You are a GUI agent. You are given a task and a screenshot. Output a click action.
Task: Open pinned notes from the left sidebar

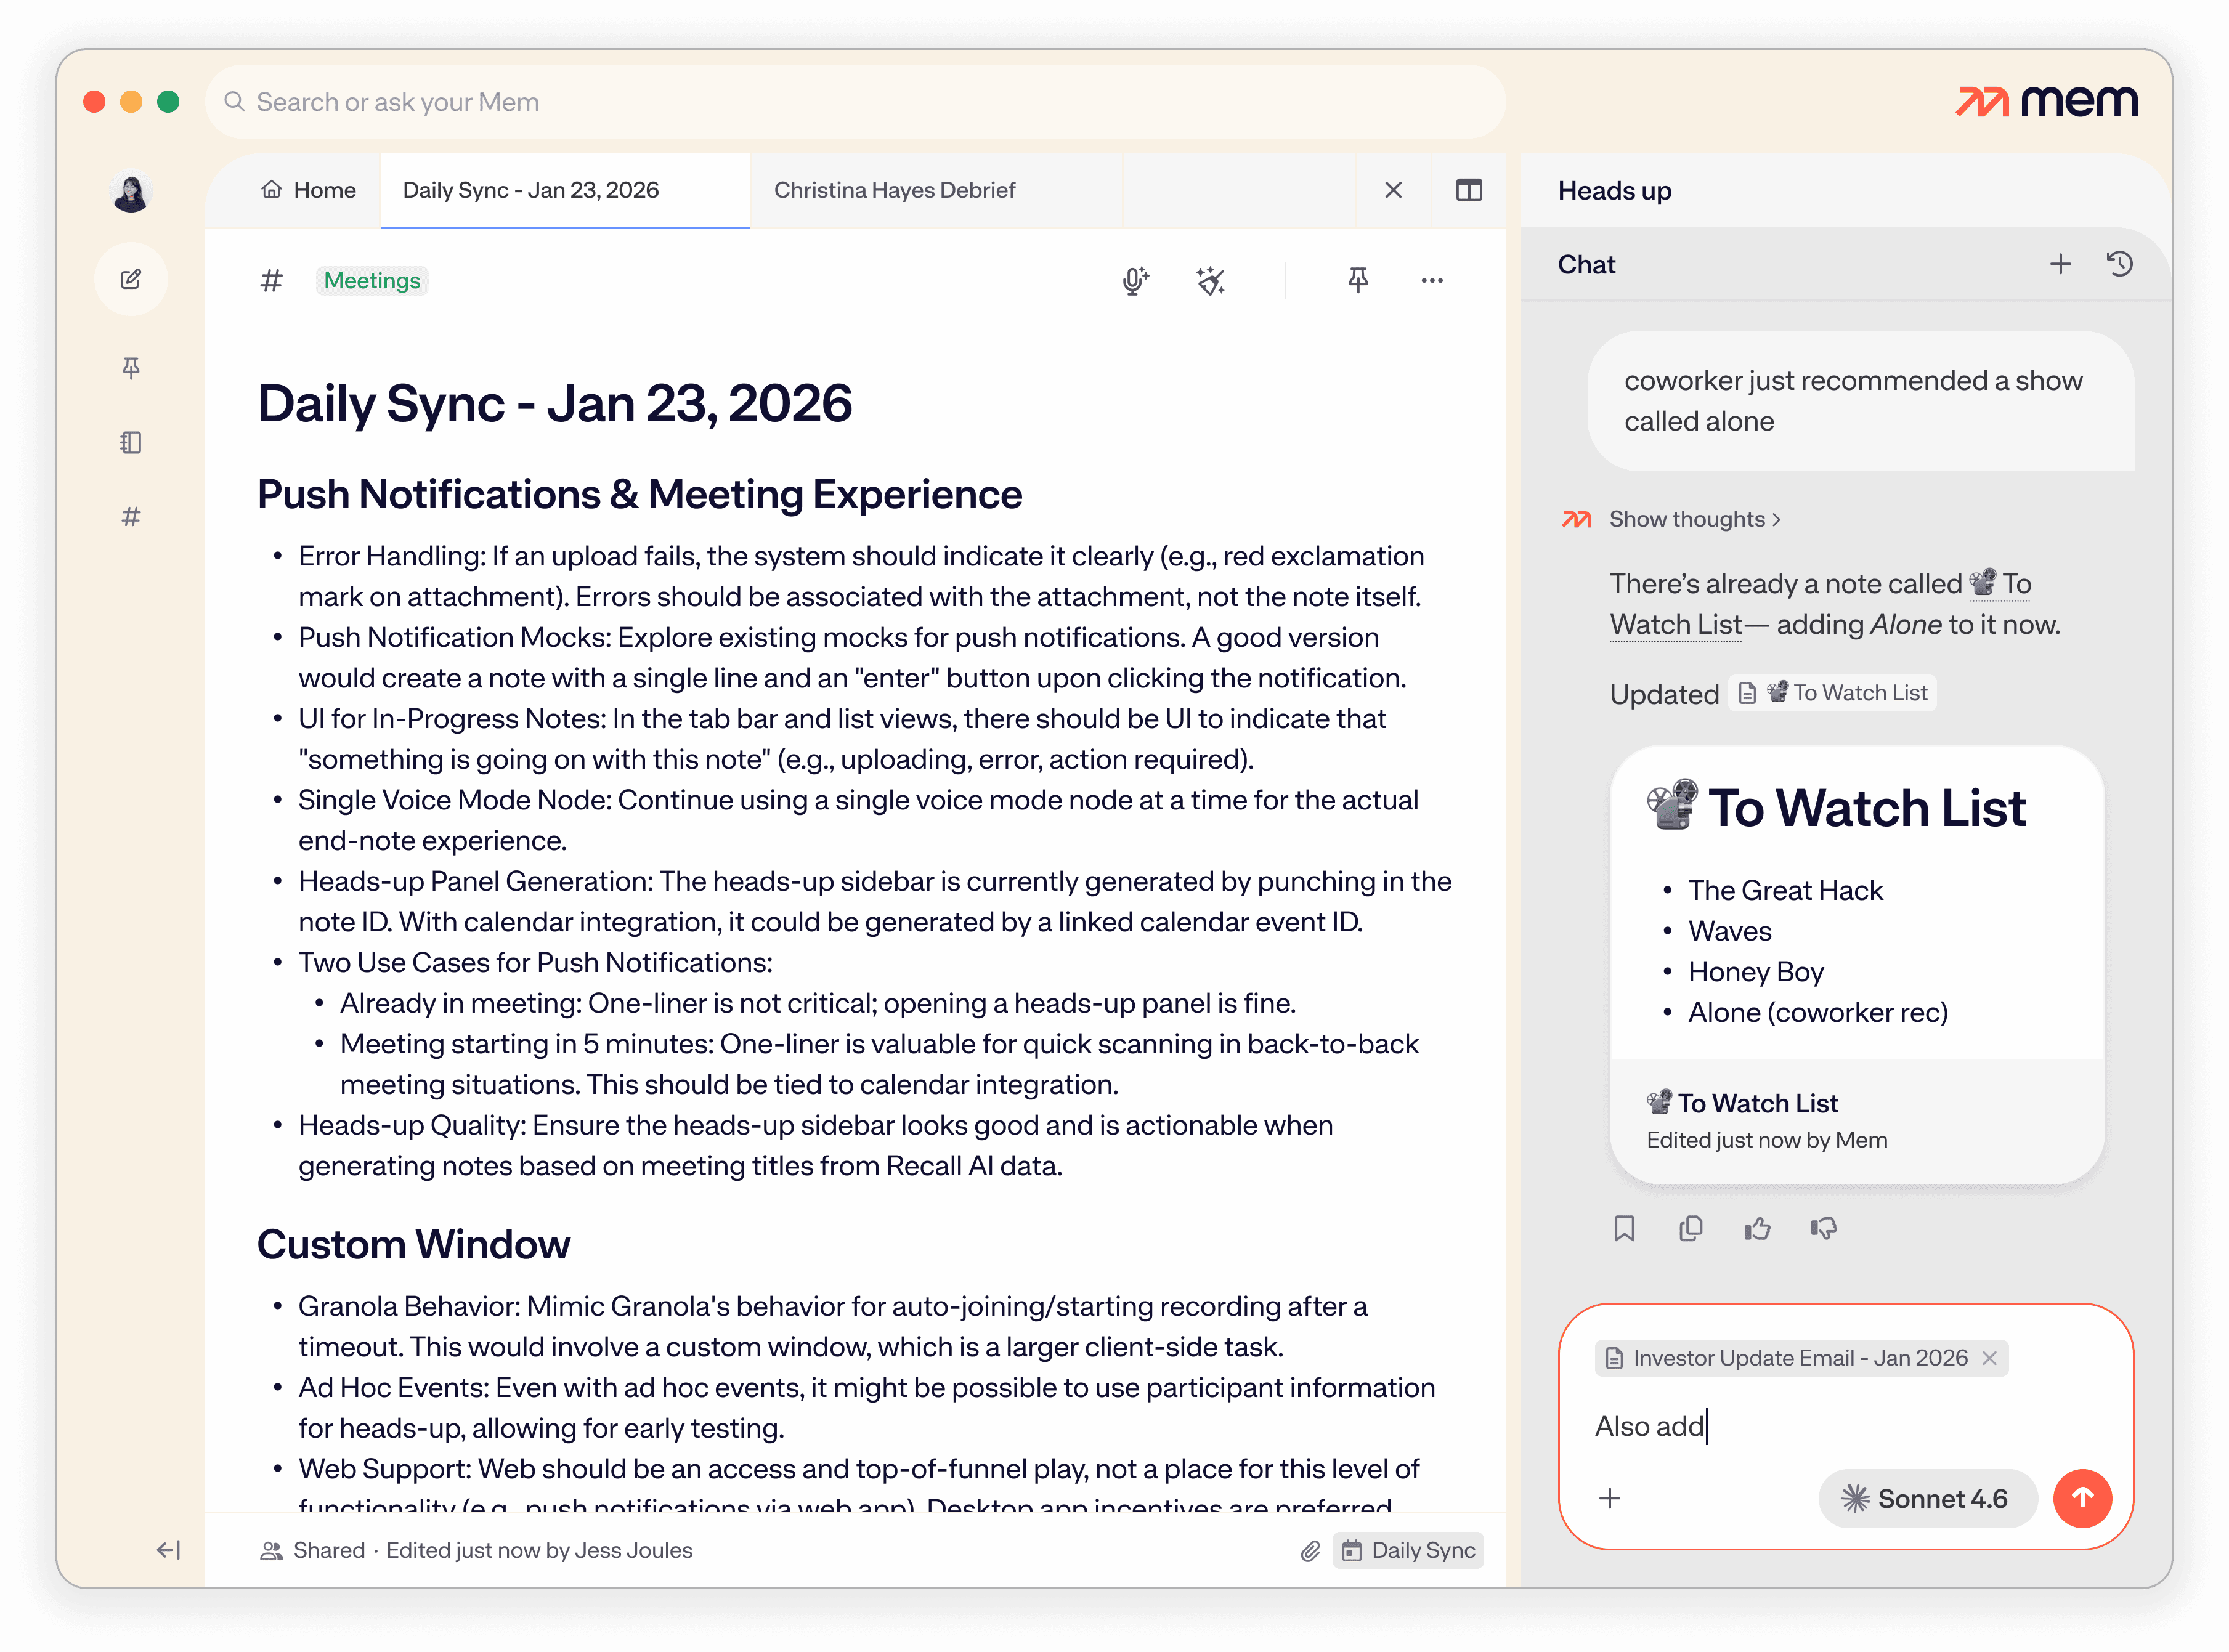131,367
